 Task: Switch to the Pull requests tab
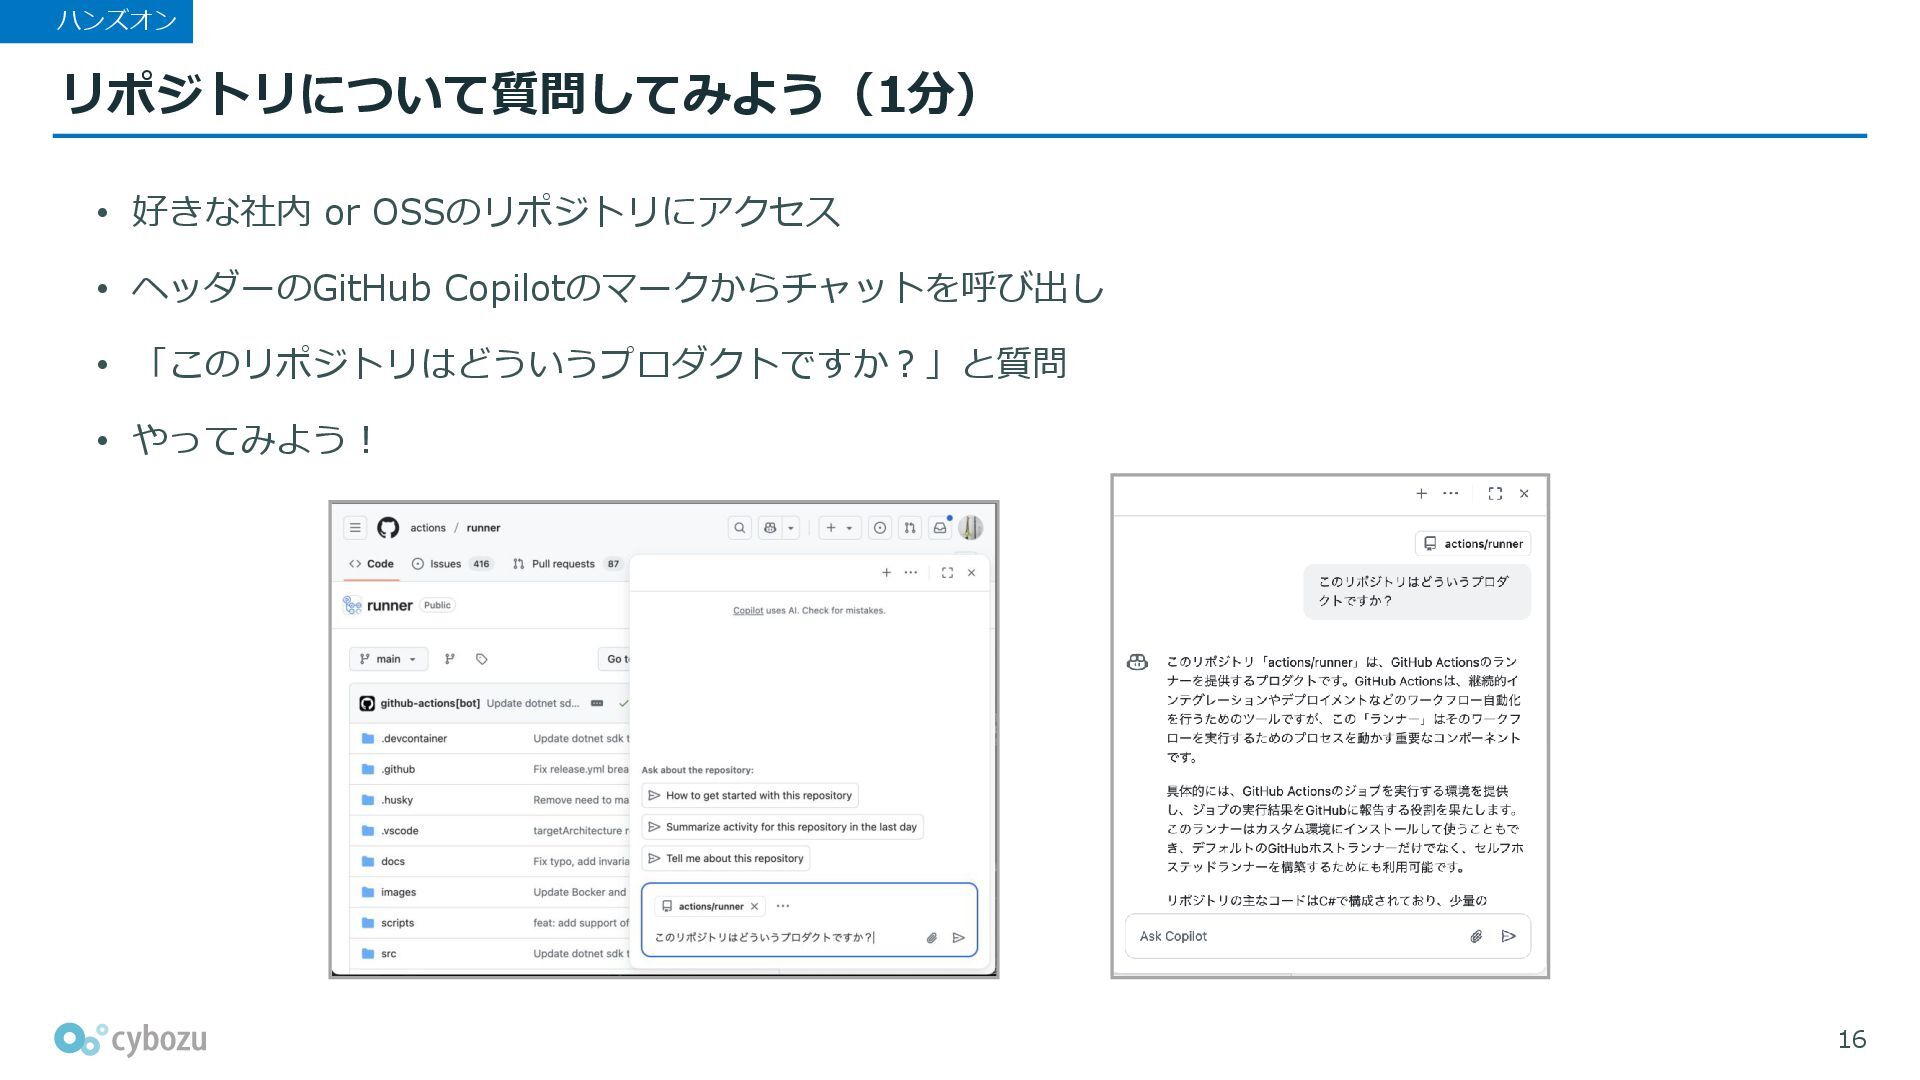(566, 564)
